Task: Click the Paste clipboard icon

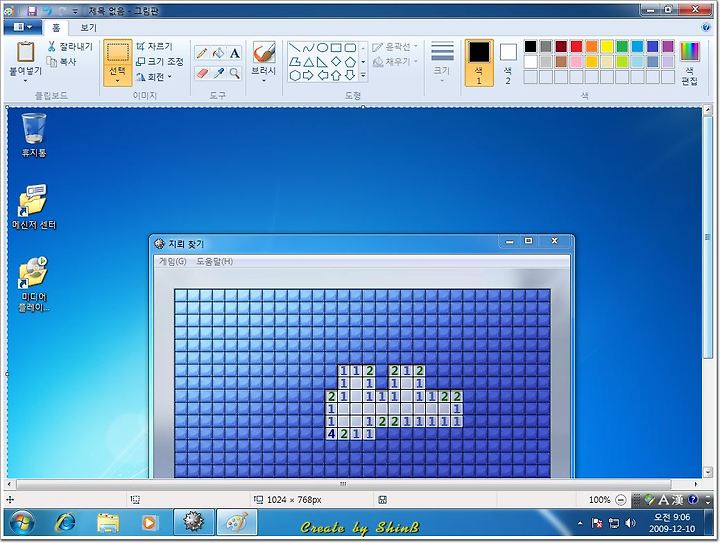Action: pyautogui.click(x=25, y=52)
